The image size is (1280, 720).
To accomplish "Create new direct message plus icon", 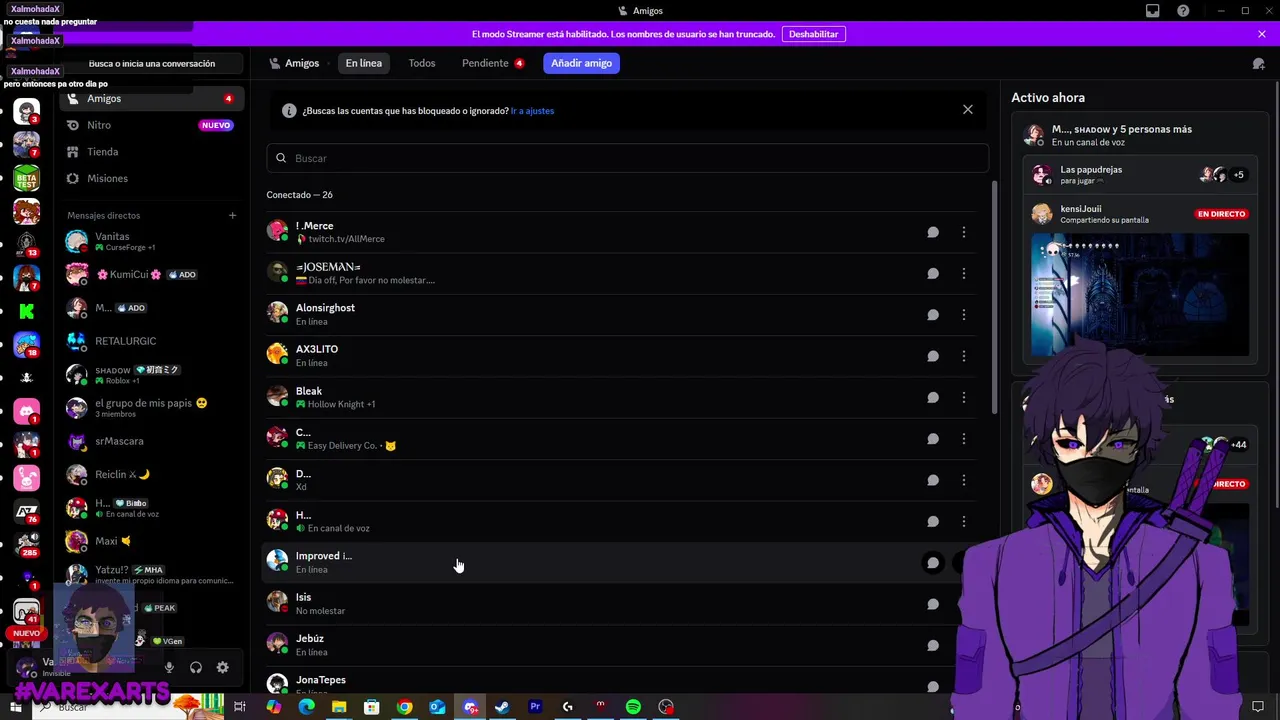I will (x=232, y=215).
